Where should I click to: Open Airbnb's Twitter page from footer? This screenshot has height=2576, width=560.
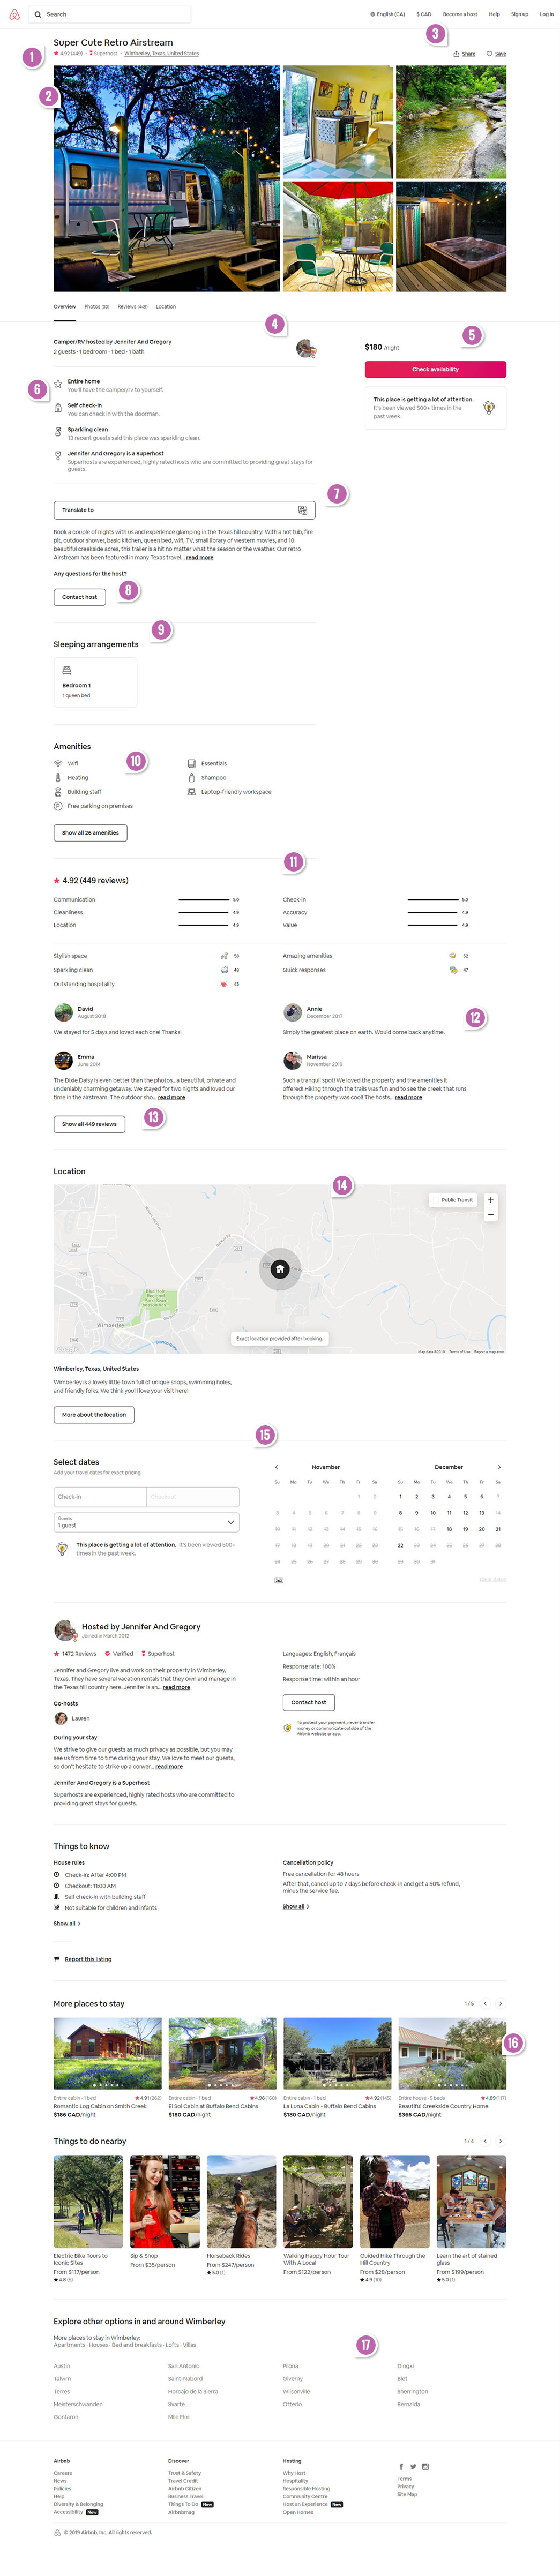click(x=413, y=2467)
